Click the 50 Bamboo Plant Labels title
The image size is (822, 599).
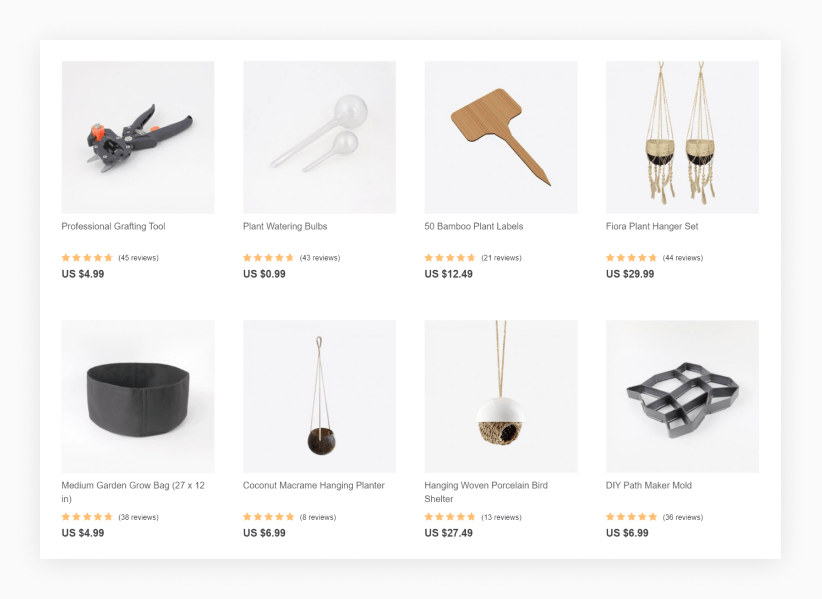pyautogui.click(x=474, y=226)
